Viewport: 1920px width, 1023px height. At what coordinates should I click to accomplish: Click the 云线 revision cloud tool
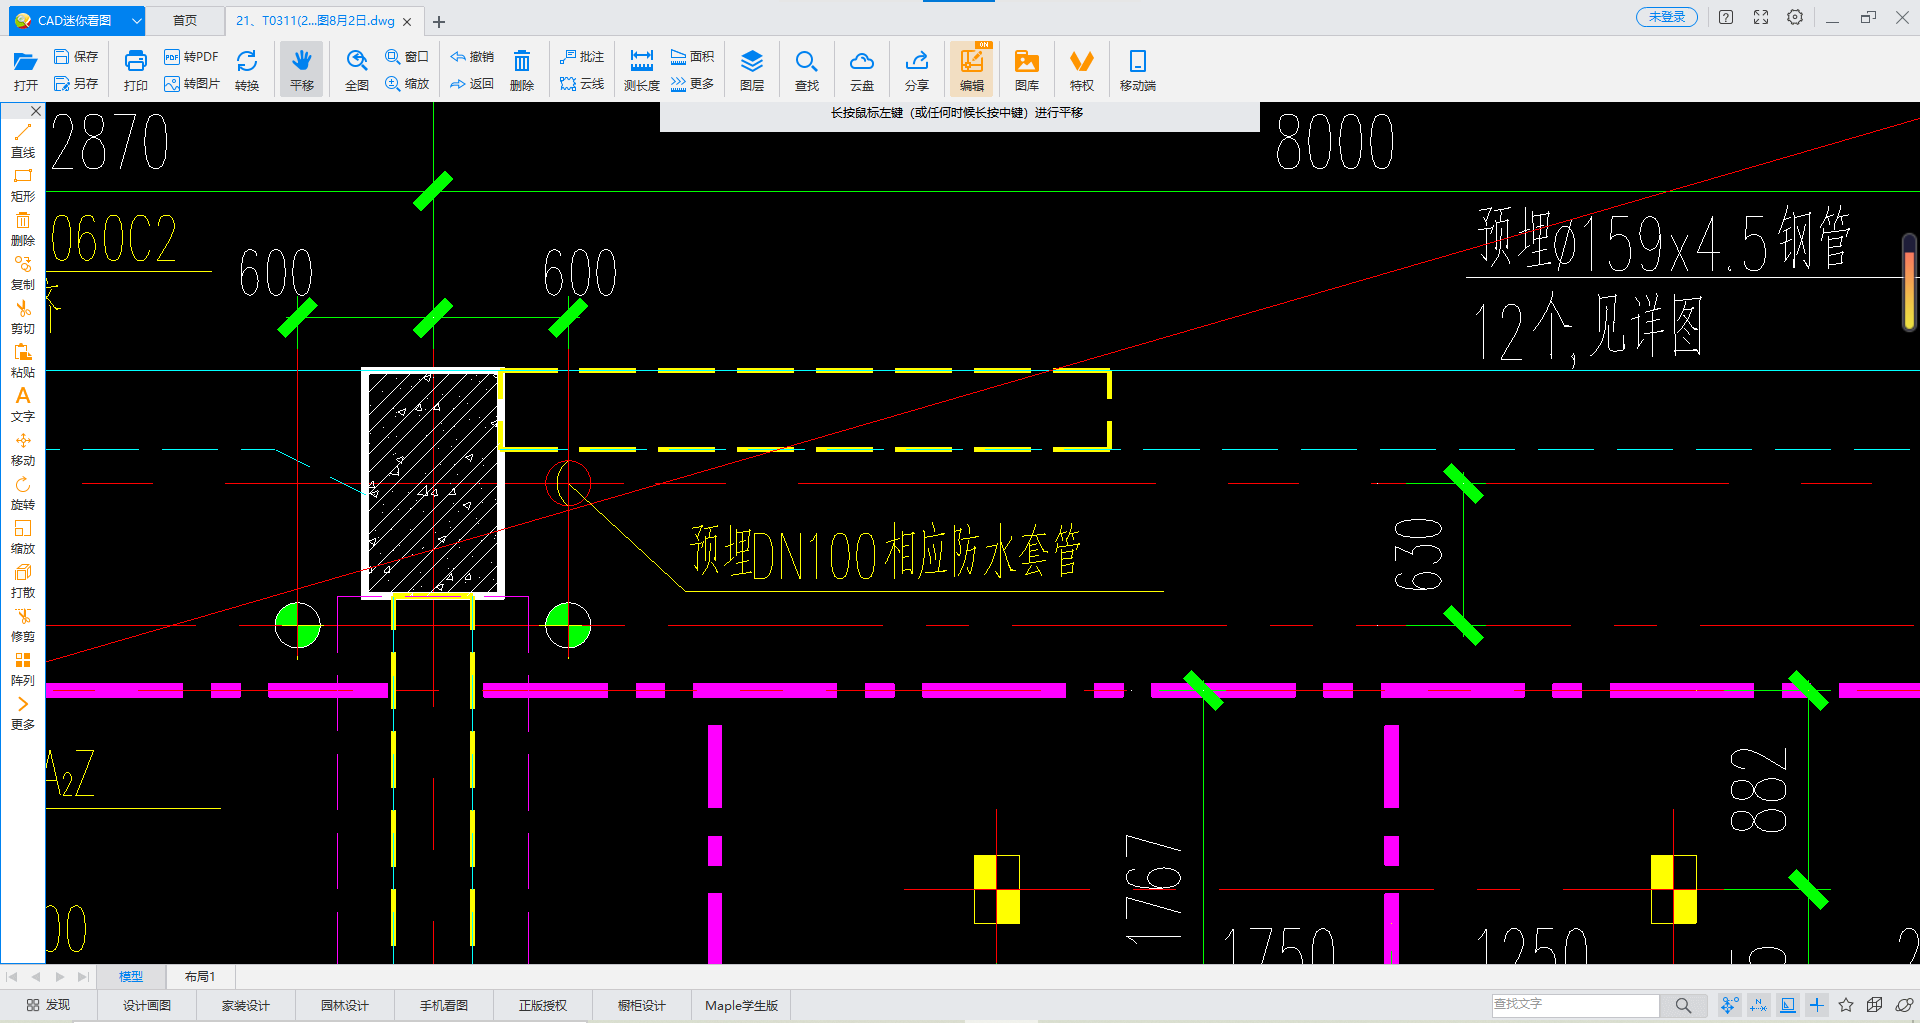click(582, 84)
